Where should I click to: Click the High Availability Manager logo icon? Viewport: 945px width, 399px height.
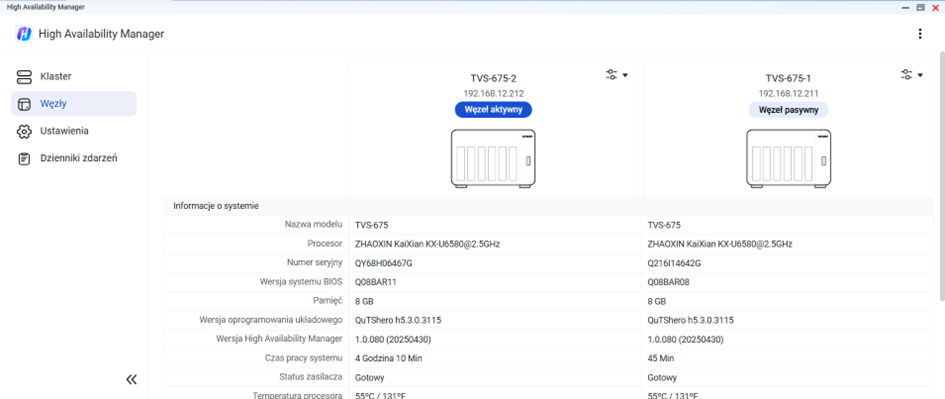[24, 34]
